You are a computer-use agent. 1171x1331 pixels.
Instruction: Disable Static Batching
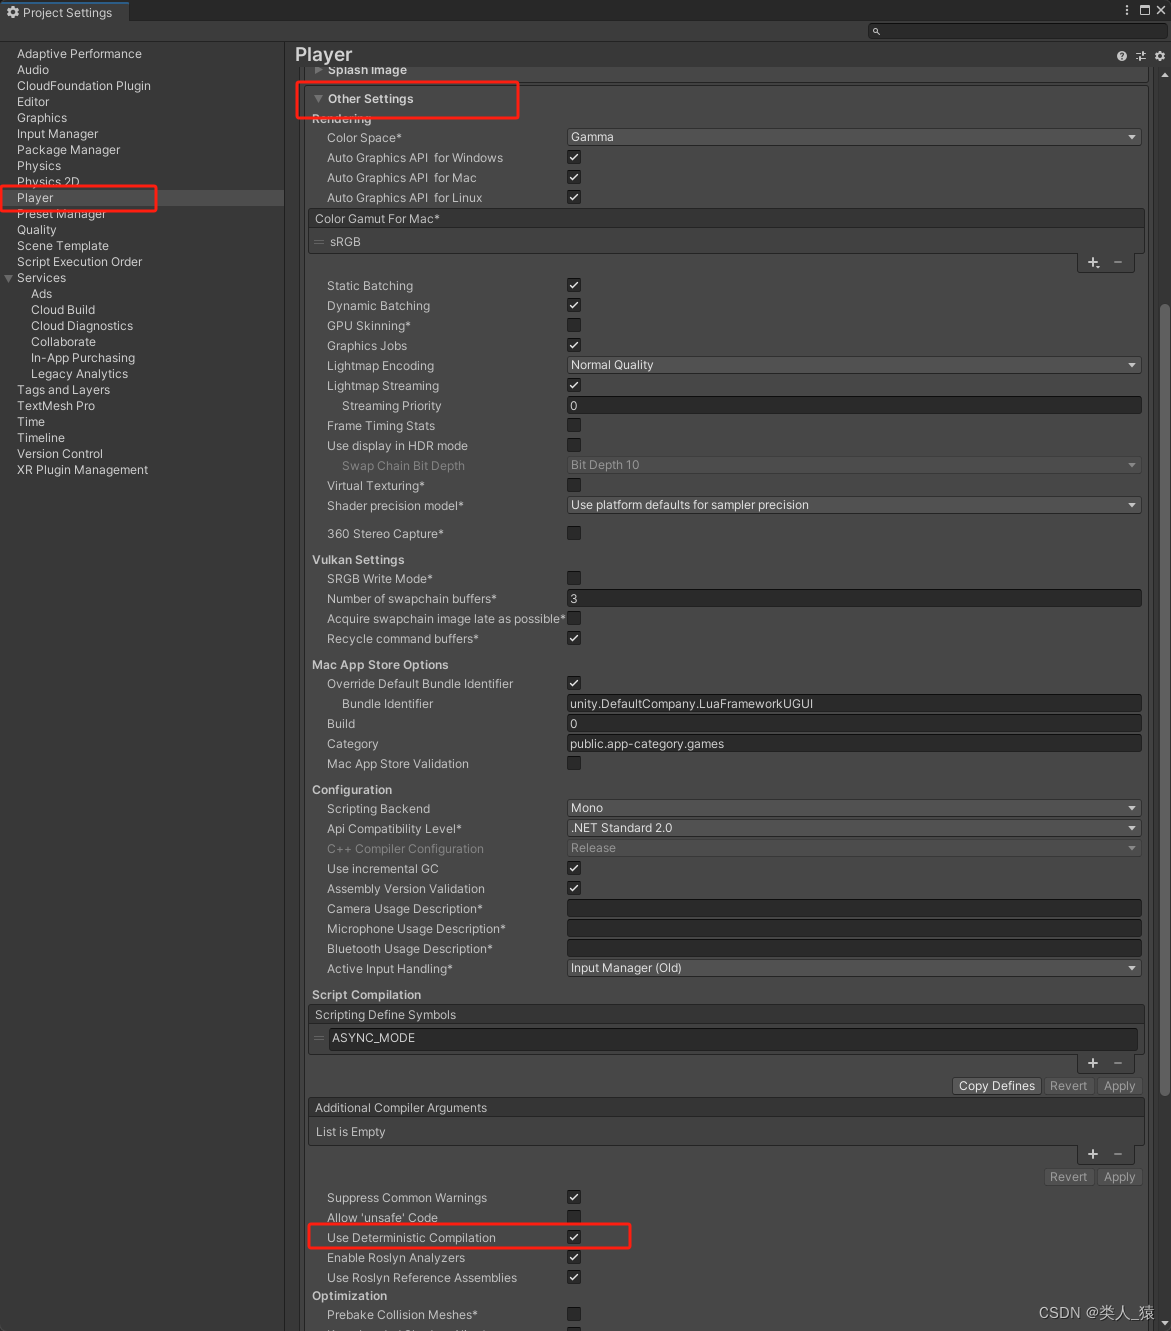point(573,284)
